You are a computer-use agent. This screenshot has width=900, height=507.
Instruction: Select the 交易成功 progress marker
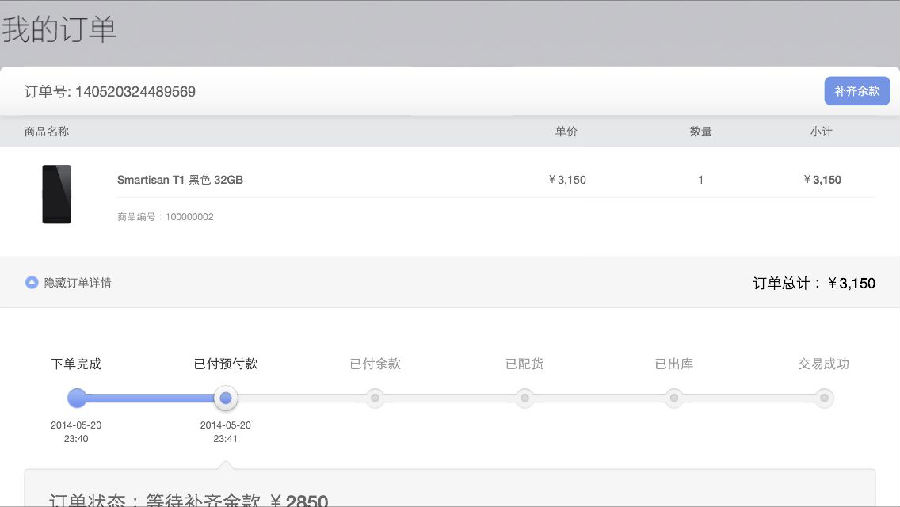824,398
